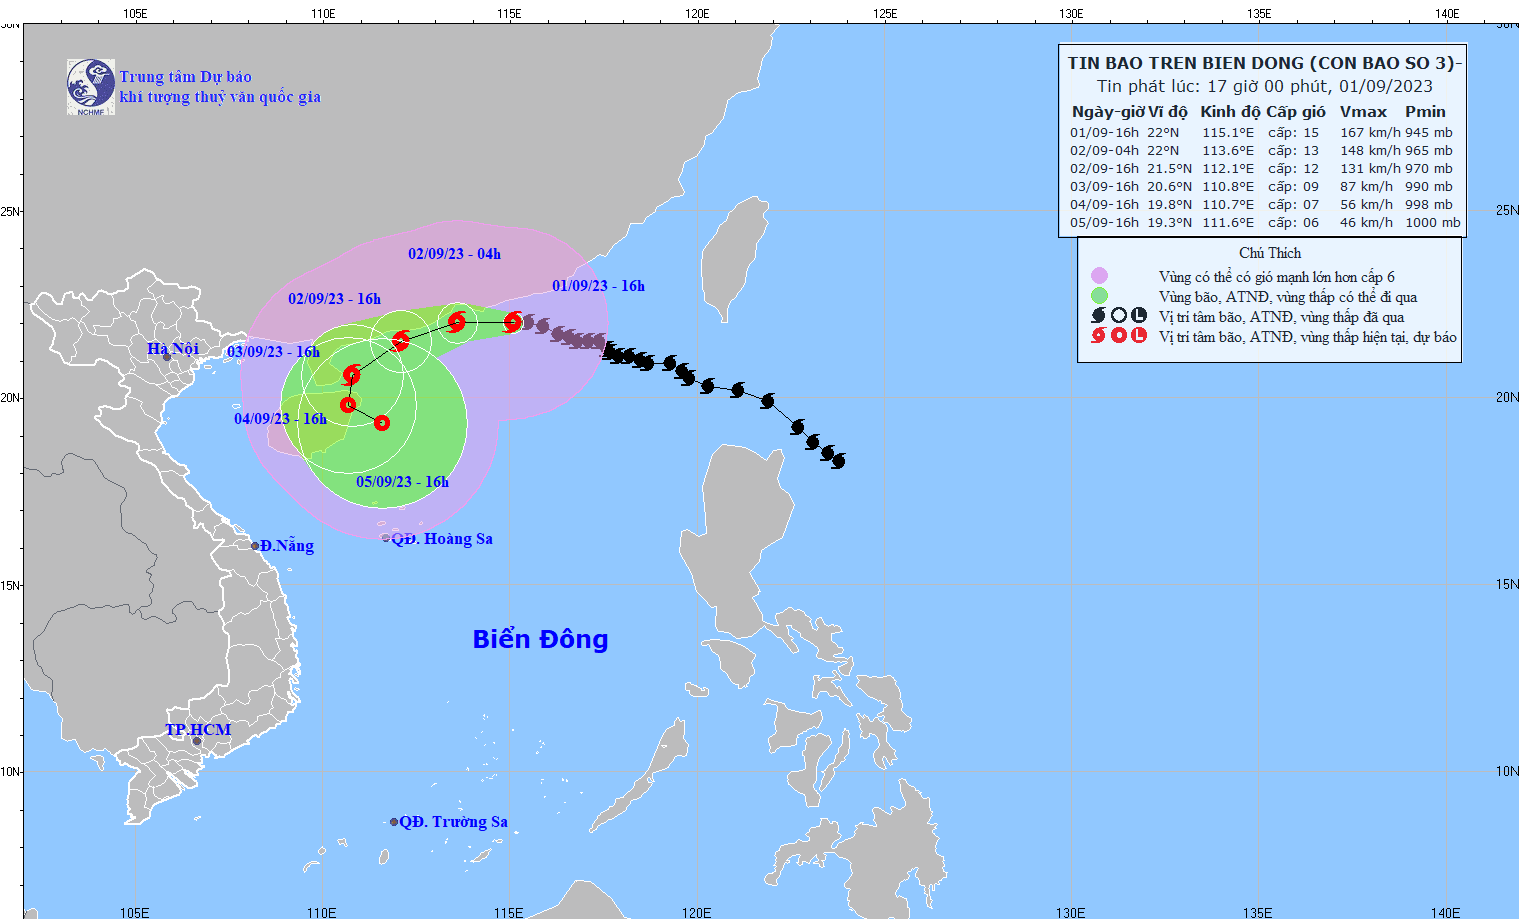
Task: Click red circle symbol in legend
Action: click(1118, 336)
